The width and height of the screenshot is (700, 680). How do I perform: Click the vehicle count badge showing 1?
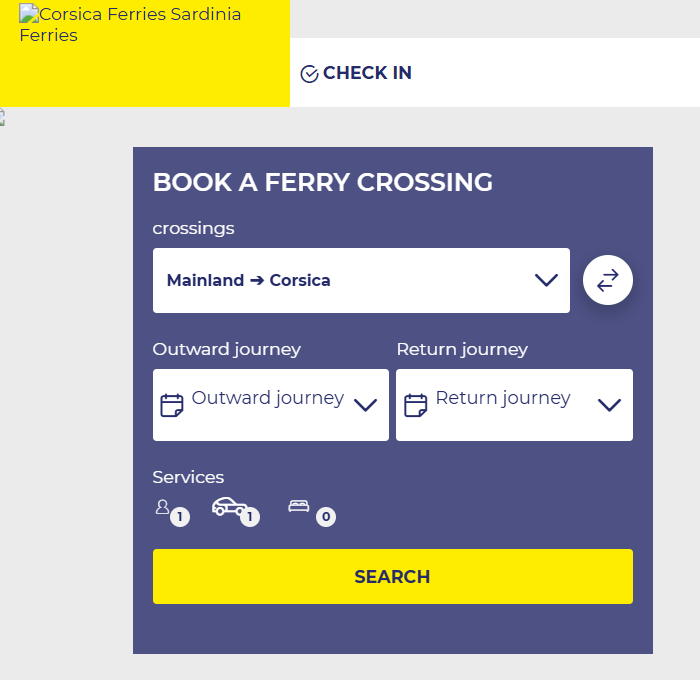[x=250, y=517]
